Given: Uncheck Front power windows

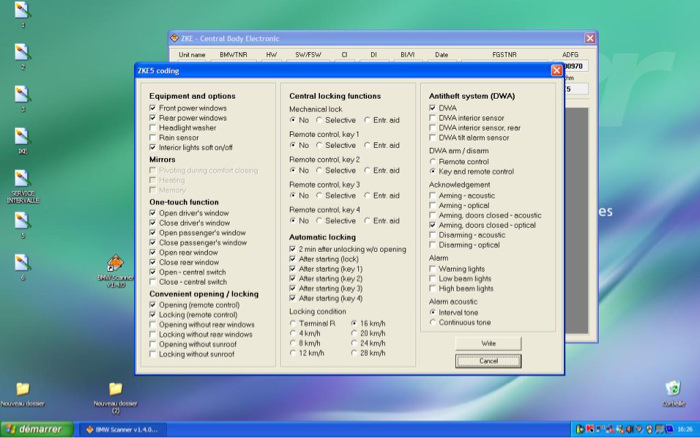Looking at the screenshot, I should [x=153, y=108].
